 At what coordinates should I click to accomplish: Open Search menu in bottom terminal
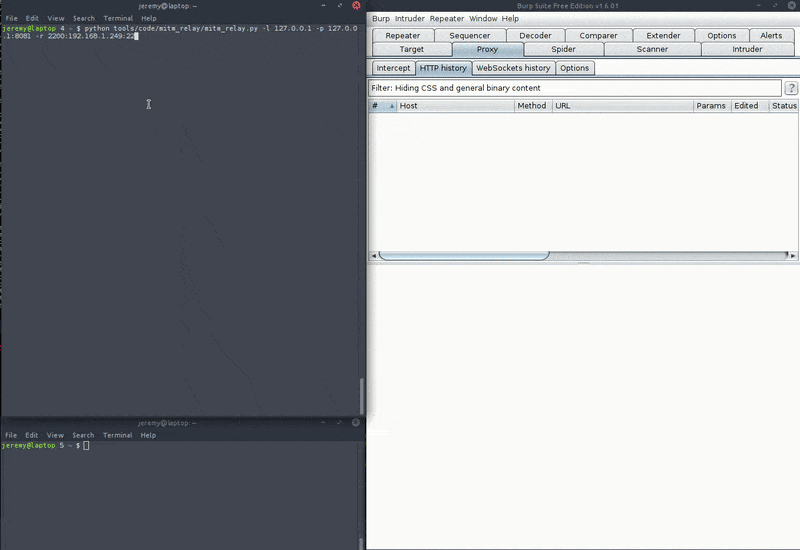(83, 435)
